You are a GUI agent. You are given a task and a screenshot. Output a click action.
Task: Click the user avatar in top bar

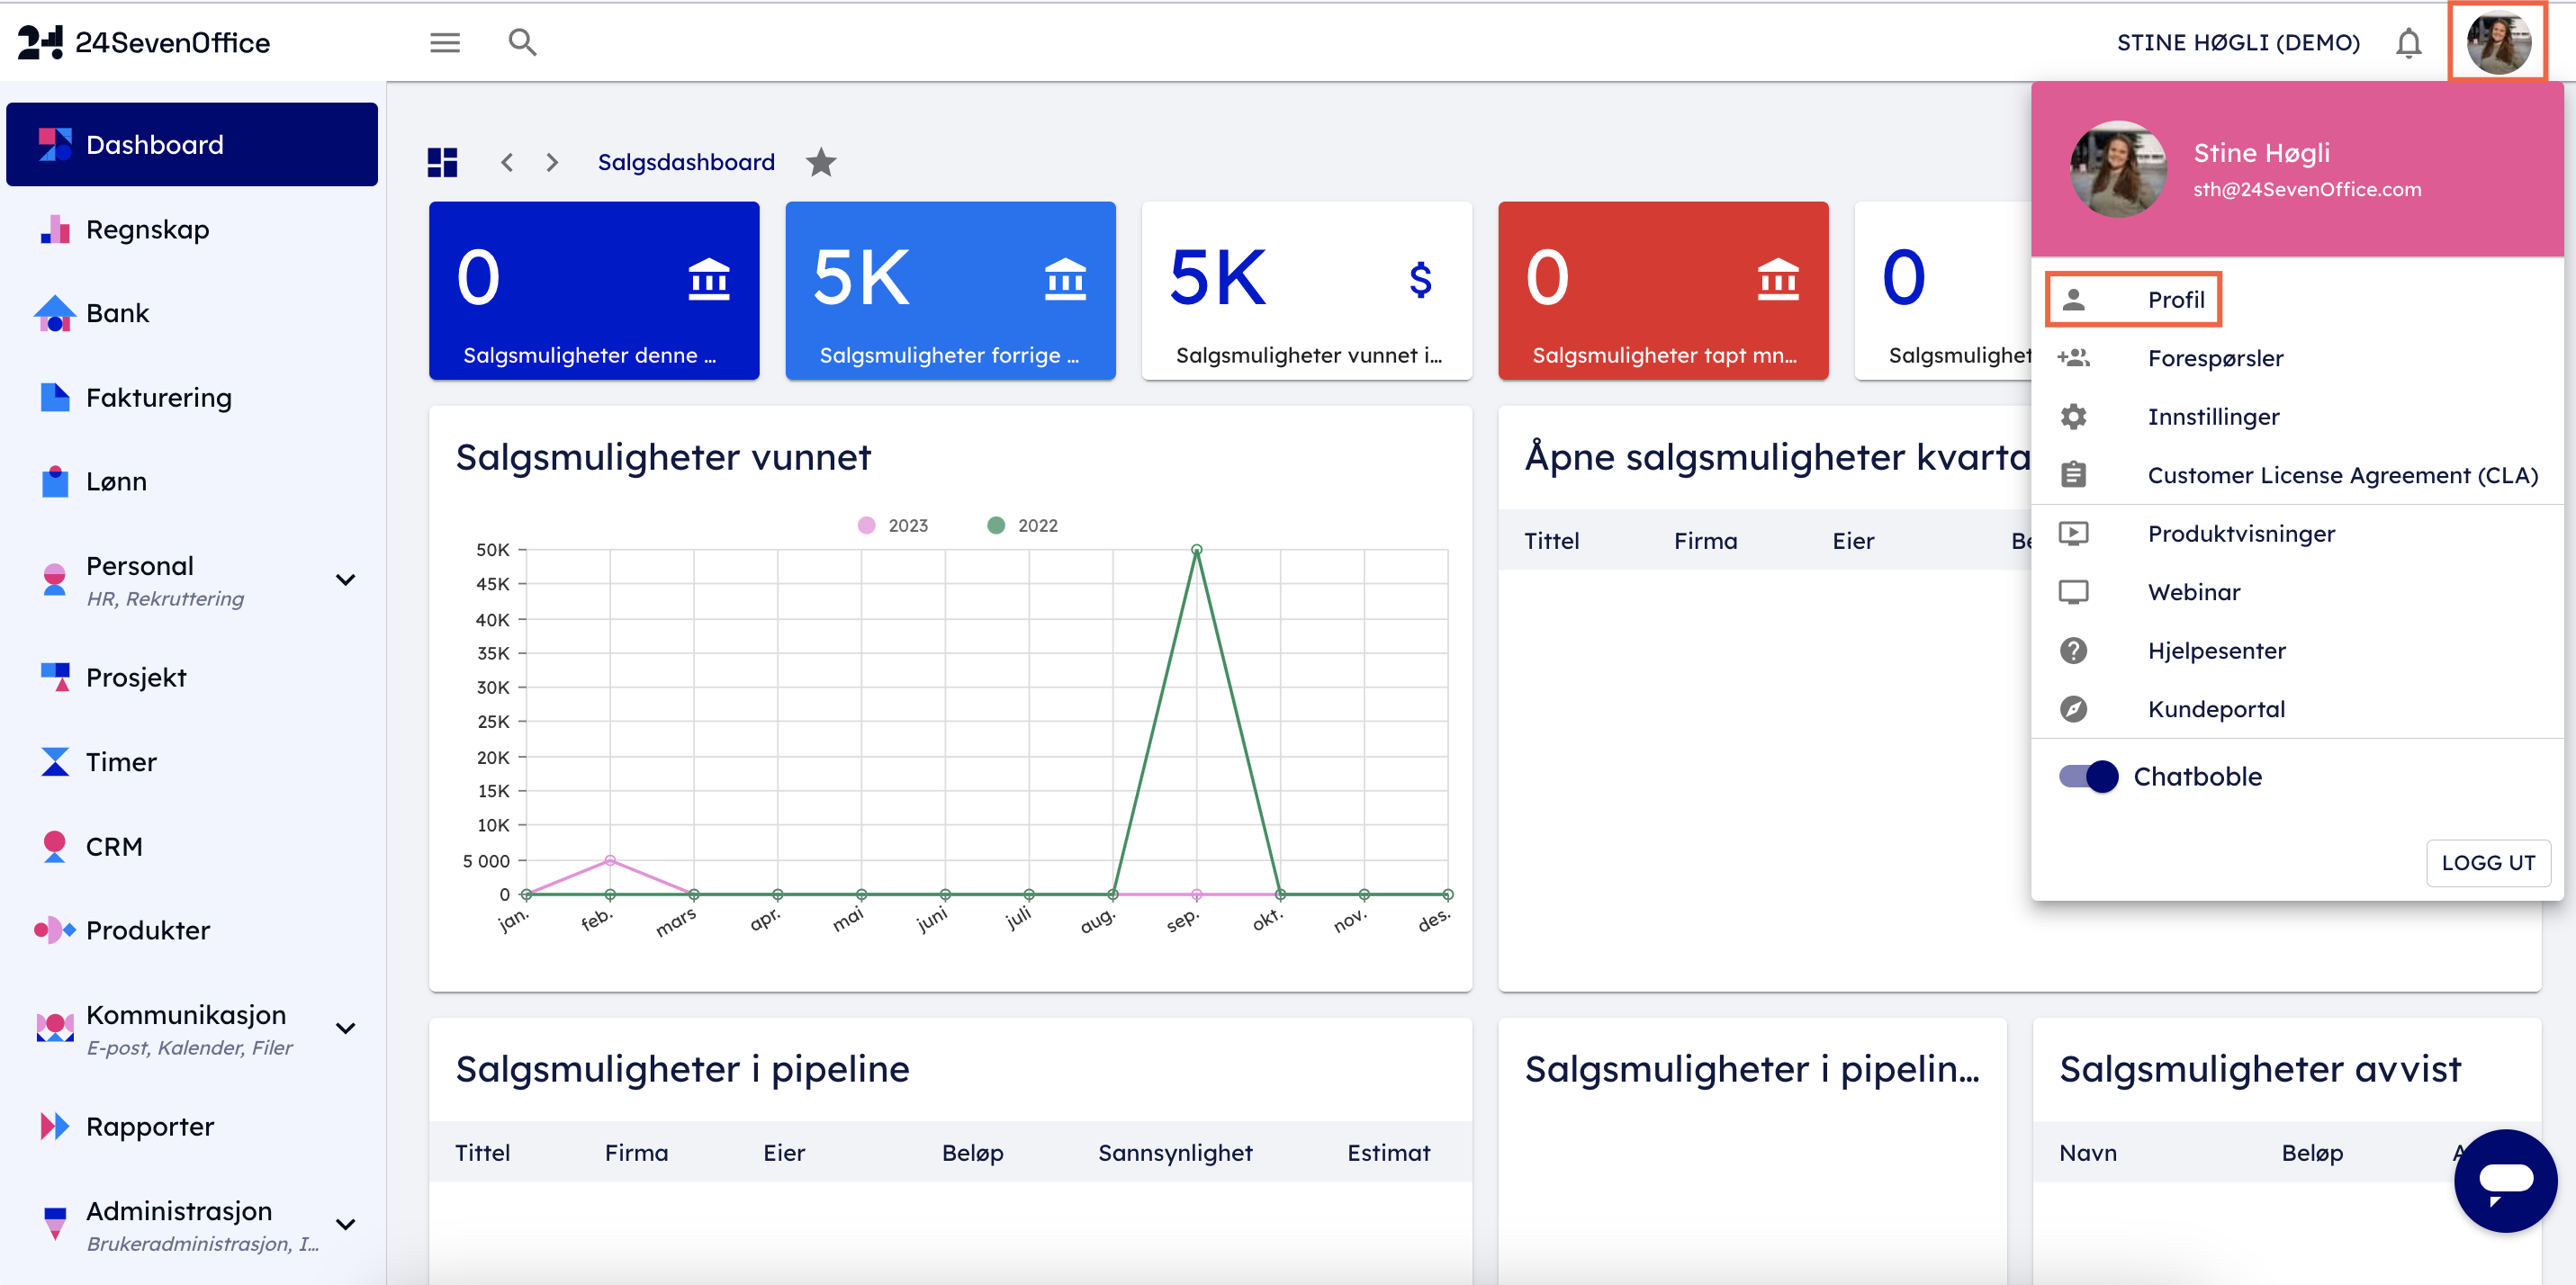[2497, 42]
